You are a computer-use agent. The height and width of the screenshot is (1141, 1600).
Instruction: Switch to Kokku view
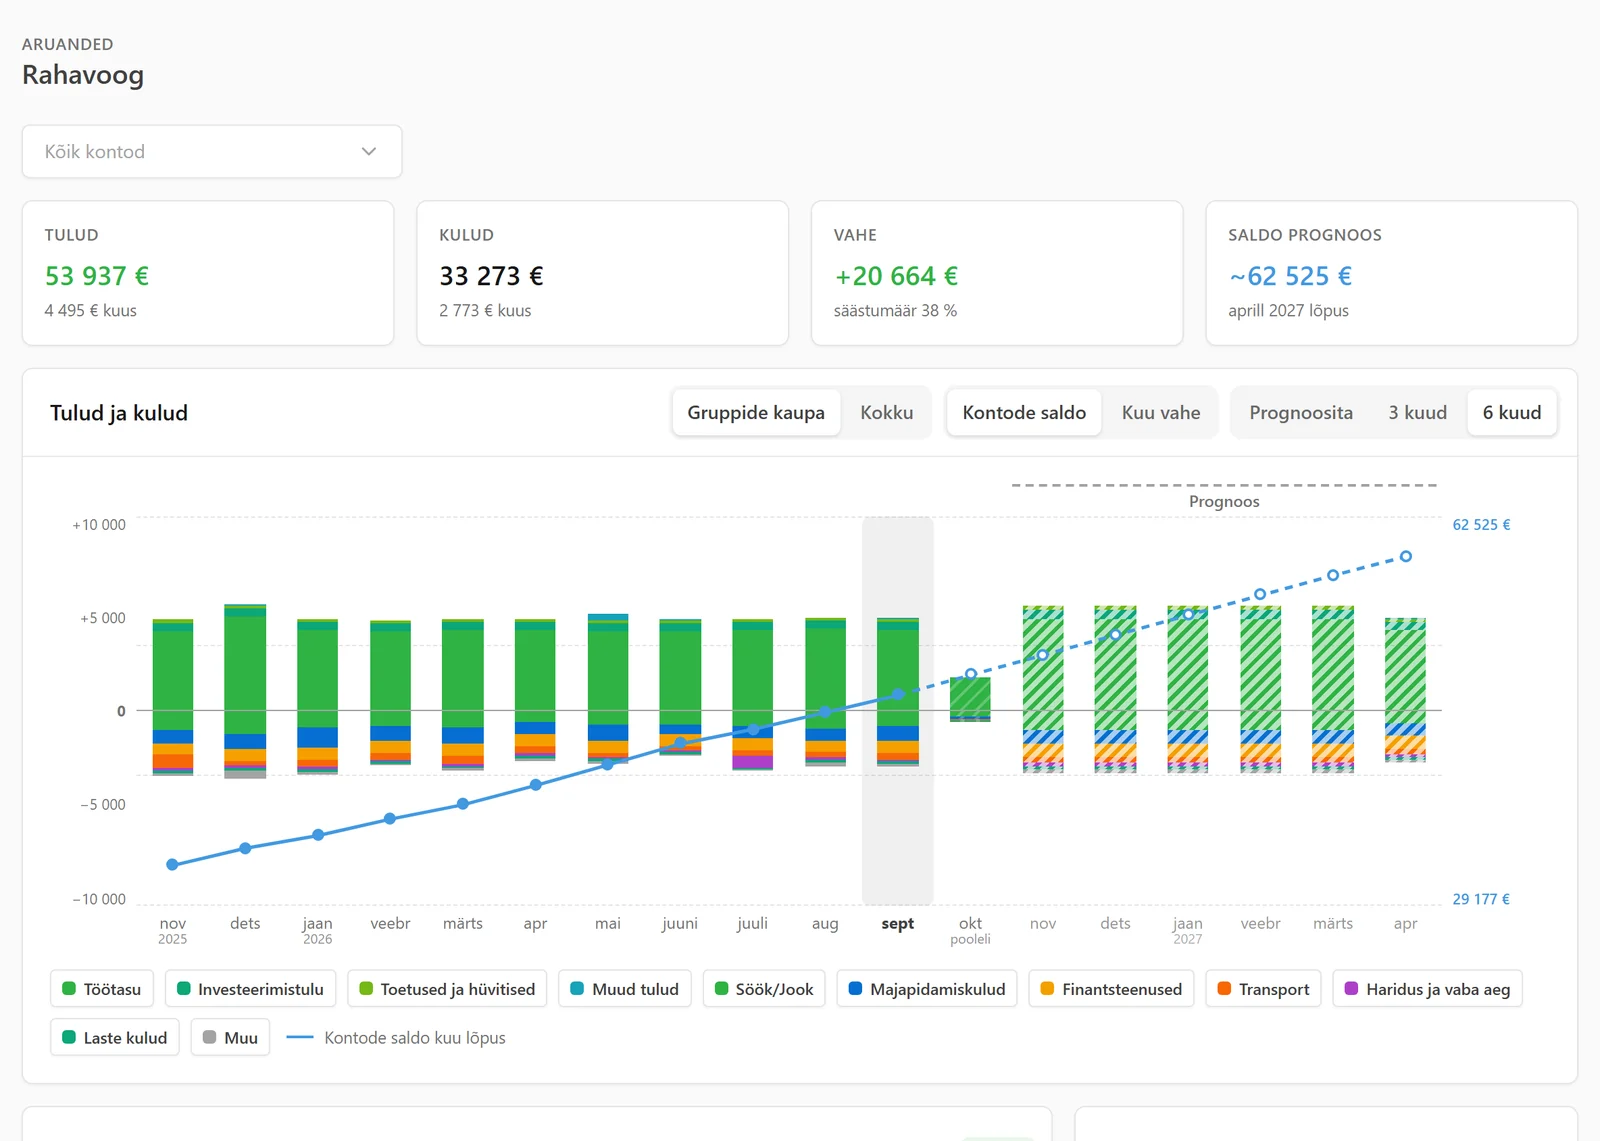887,413
